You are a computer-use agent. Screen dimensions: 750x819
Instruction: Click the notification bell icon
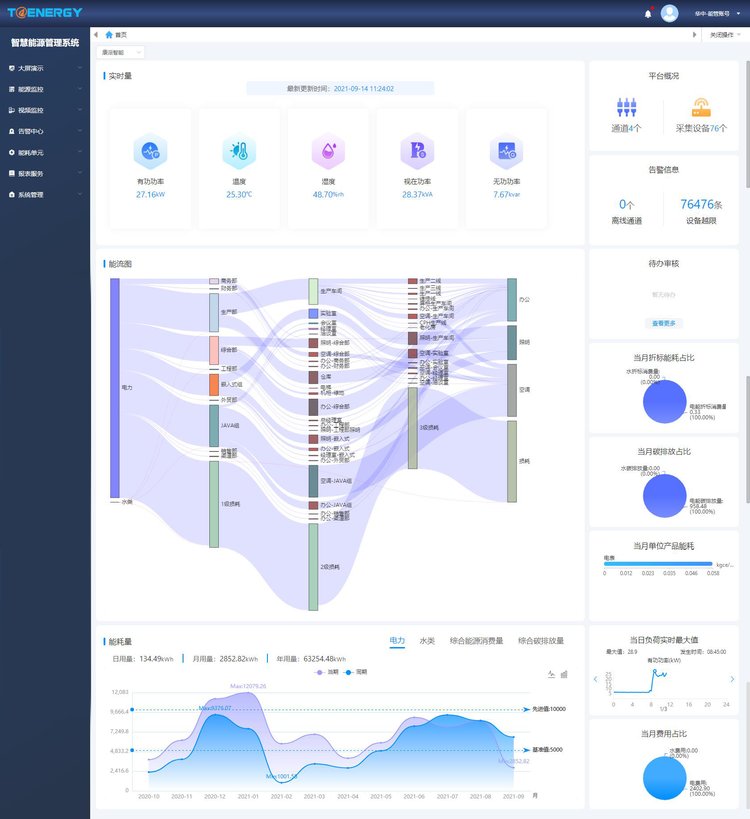(x=648, y=13)
